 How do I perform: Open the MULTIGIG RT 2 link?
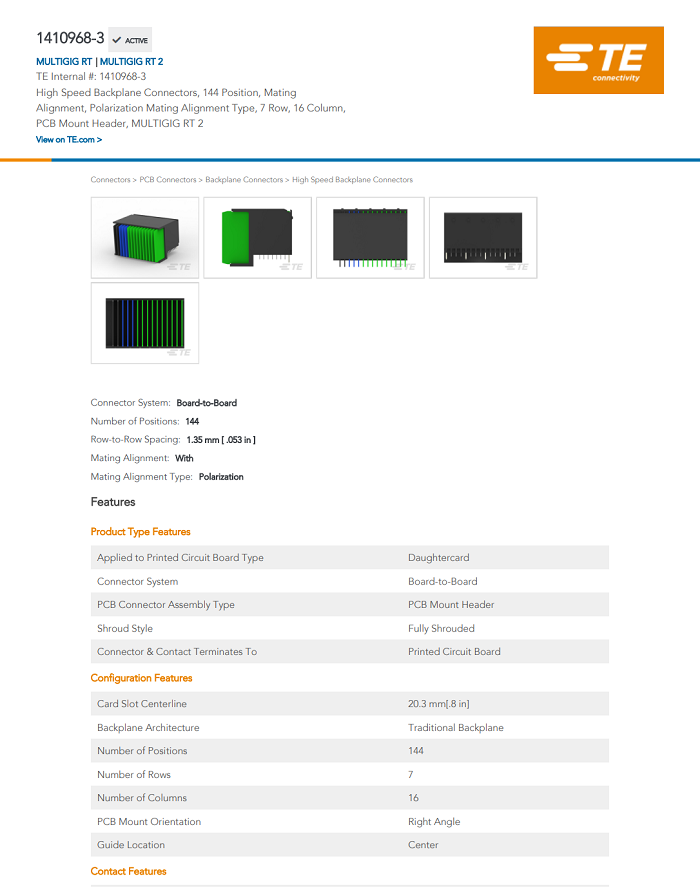(132, 61)
